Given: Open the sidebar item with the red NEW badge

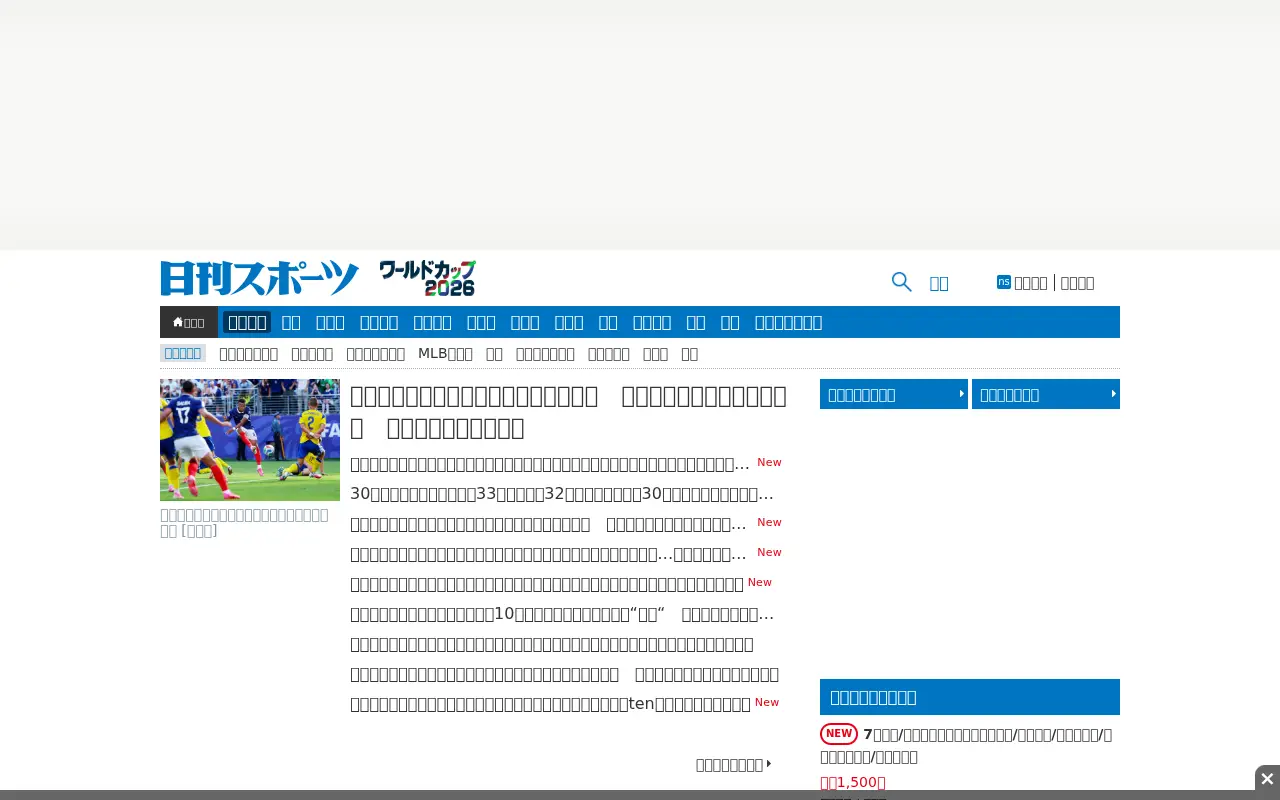Looking at the screenshot, I should pos(966,745).
